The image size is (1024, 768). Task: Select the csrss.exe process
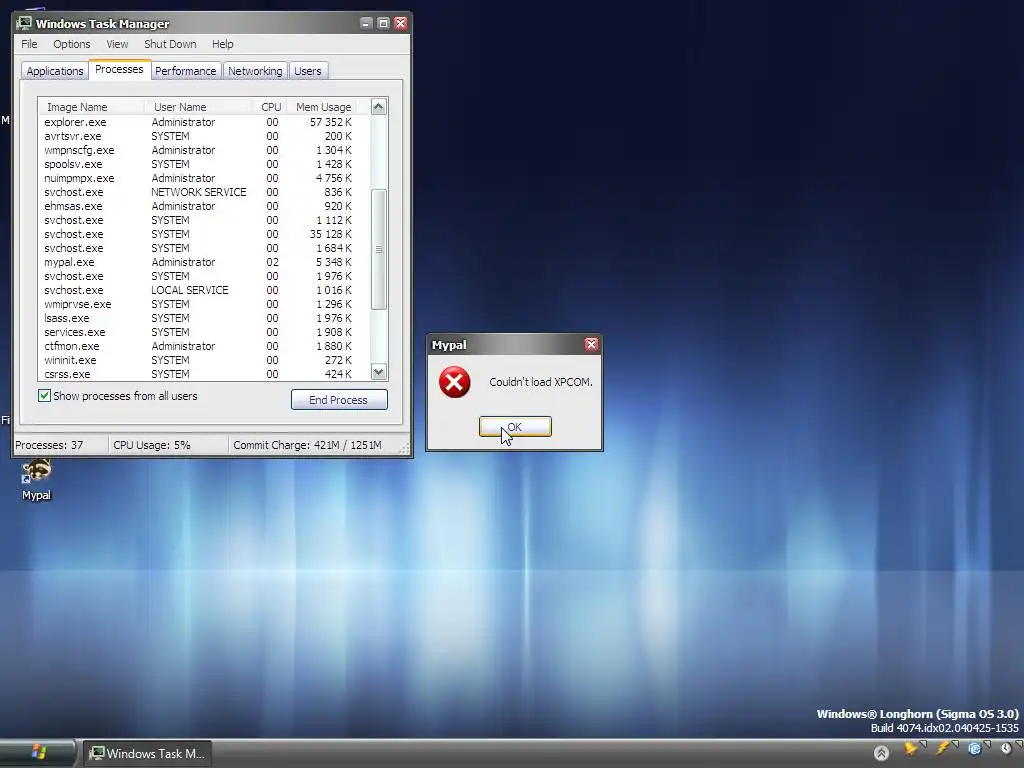click(x=204, y=374)
